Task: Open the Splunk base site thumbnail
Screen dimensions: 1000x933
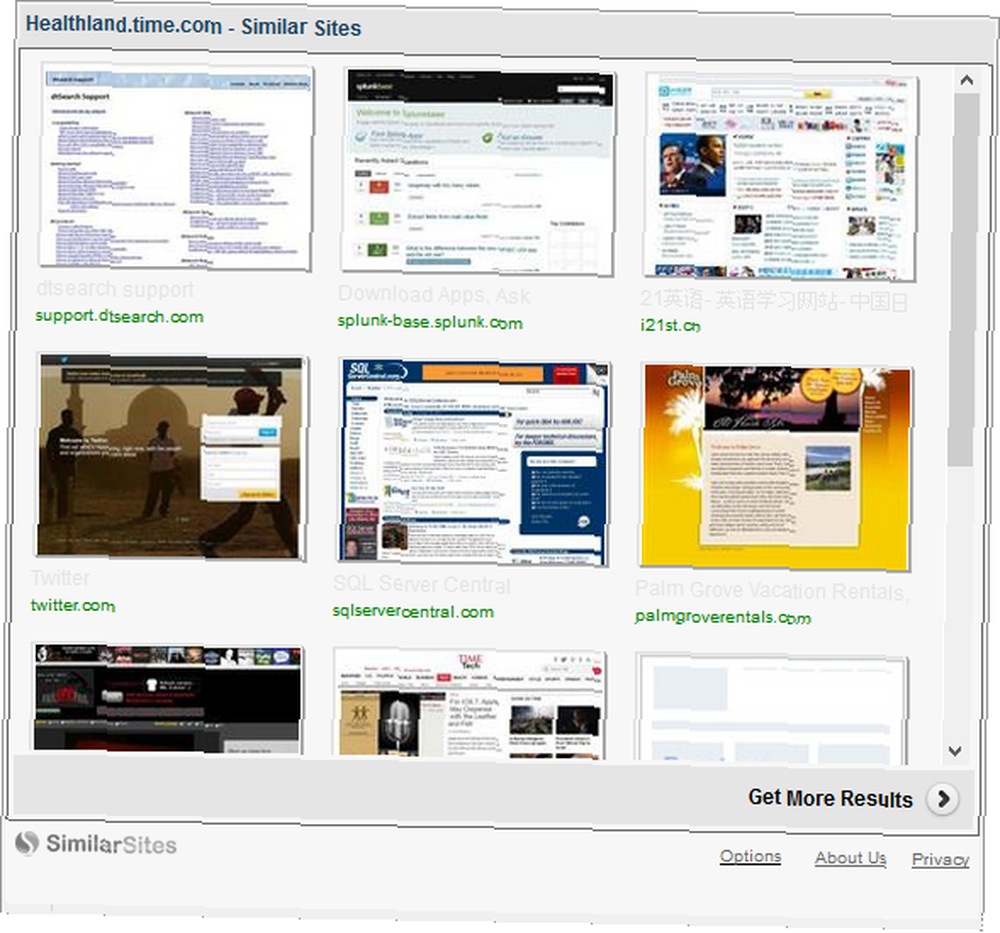Action: tap(478, 172)
